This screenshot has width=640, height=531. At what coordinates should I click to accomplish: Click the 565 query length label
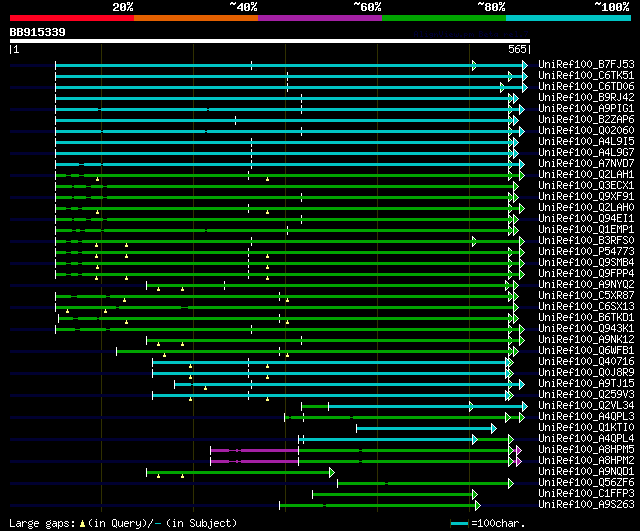(x=517, y=49)
